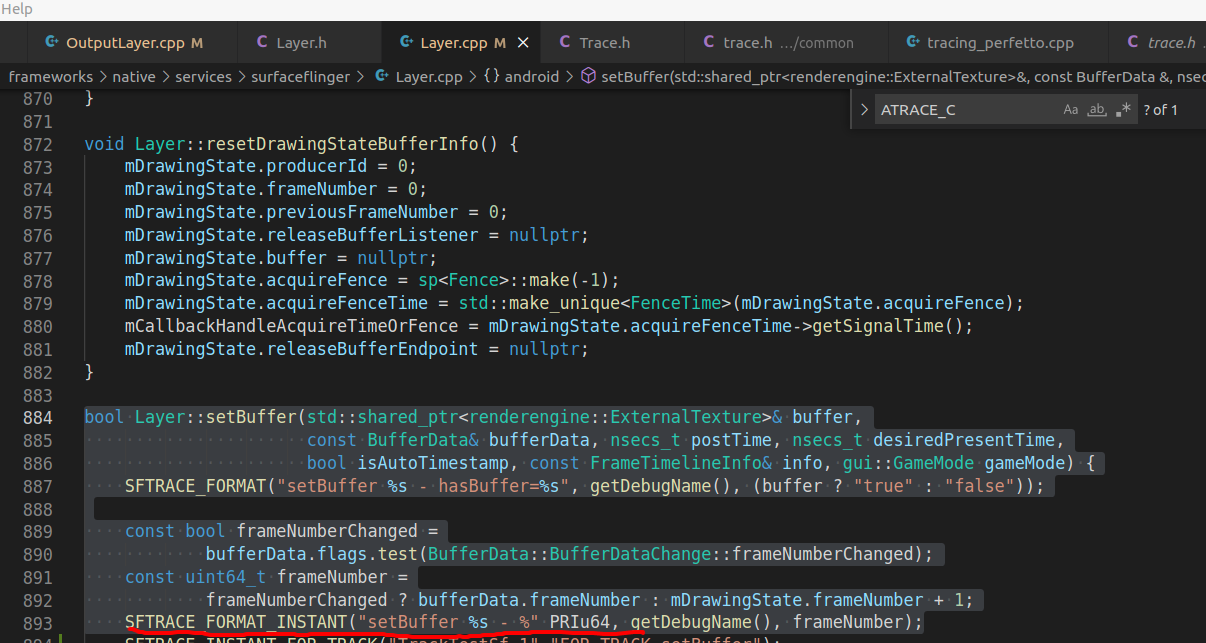Switch to the Trace.h tab
Screen dimensions: 1206x643
point(605,43)
